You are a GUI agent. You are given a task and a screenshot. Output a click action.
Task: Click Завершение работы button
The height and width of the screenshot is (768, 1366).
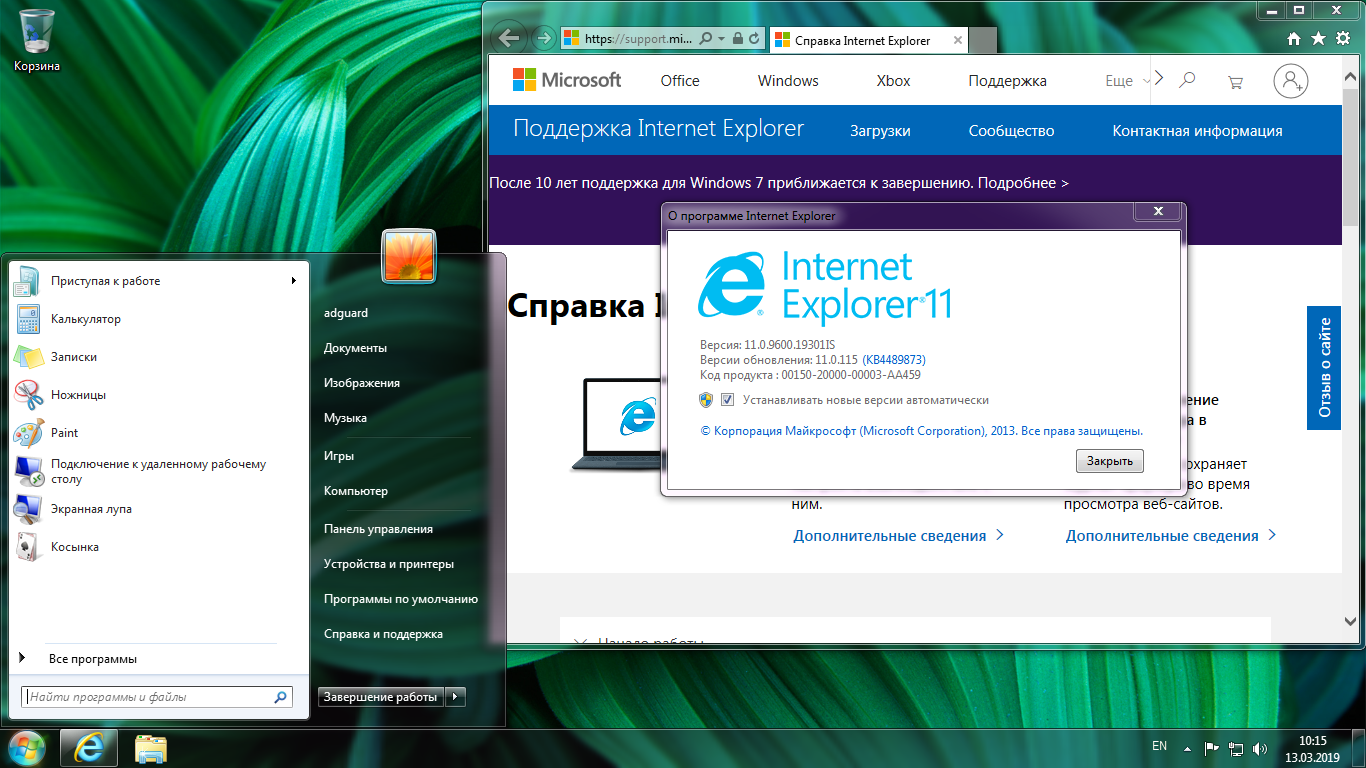[380, 697]
